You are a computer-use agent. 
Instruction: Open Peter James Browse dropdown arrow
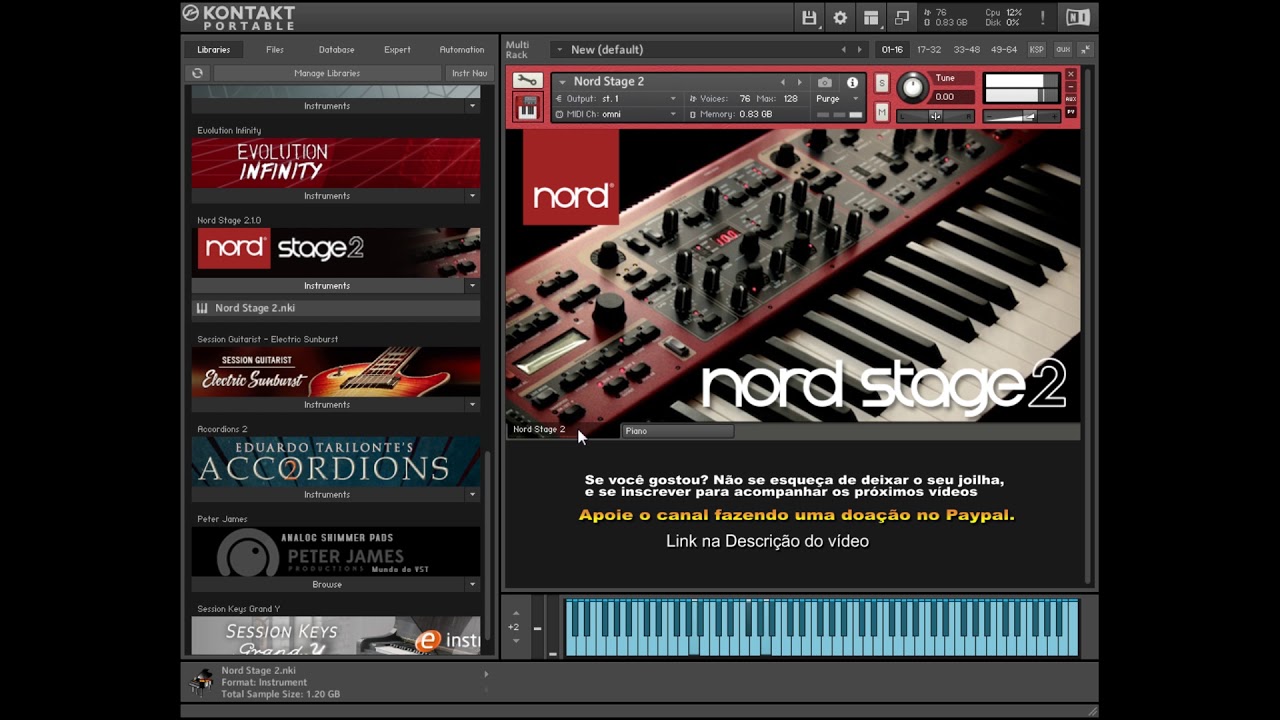coord(473,585)
